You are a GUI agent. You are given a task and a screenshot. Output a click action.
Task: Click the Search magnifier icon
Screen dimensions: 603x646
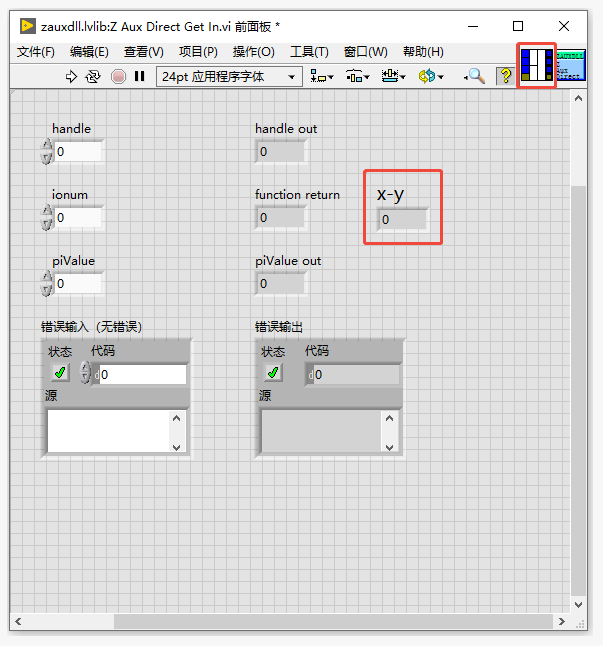475,76
